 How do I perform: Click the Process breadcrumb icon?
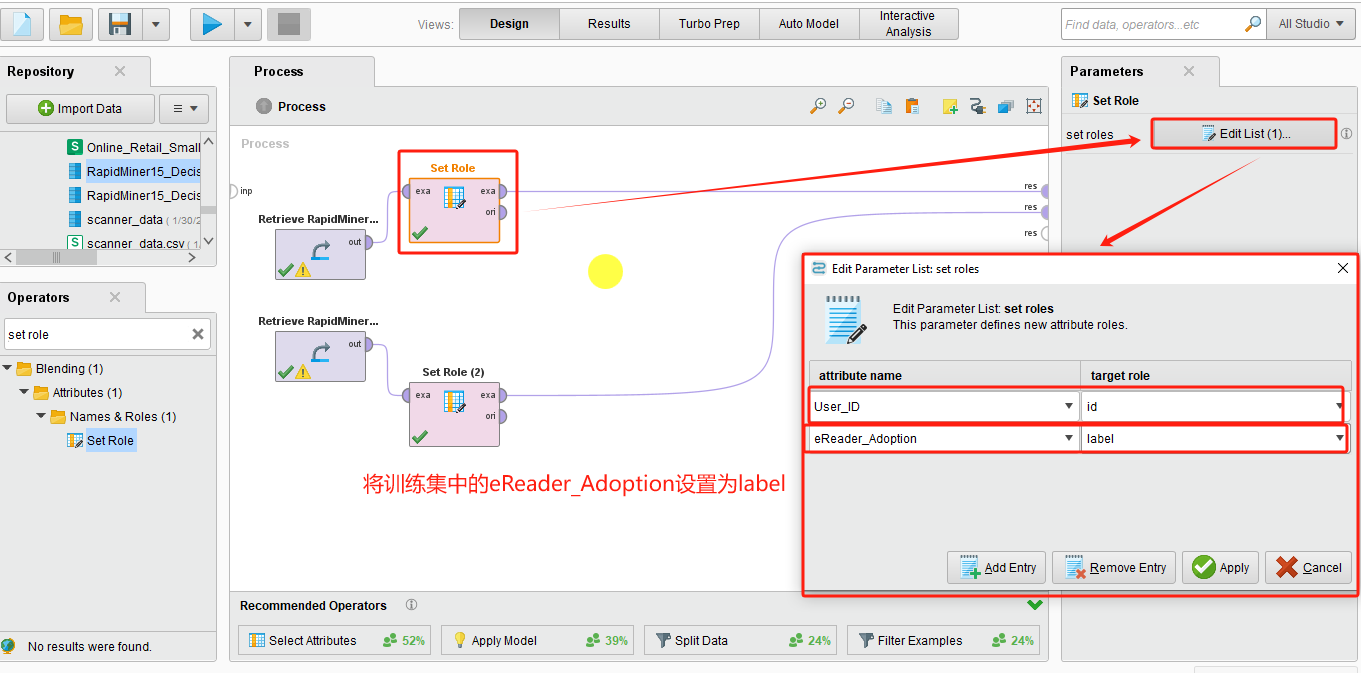pos(264,106)
